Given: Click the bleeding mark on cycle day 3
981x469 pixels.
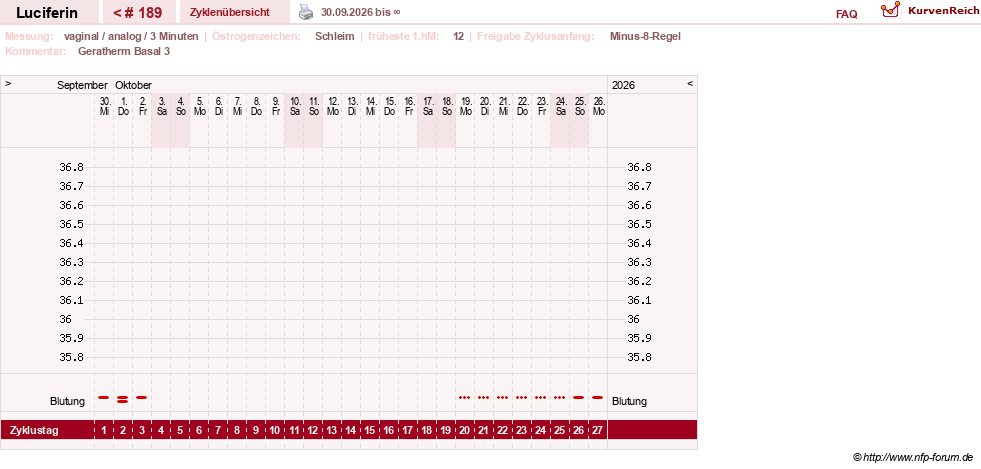Looking at the screenshot, I should tap(142, 397).
